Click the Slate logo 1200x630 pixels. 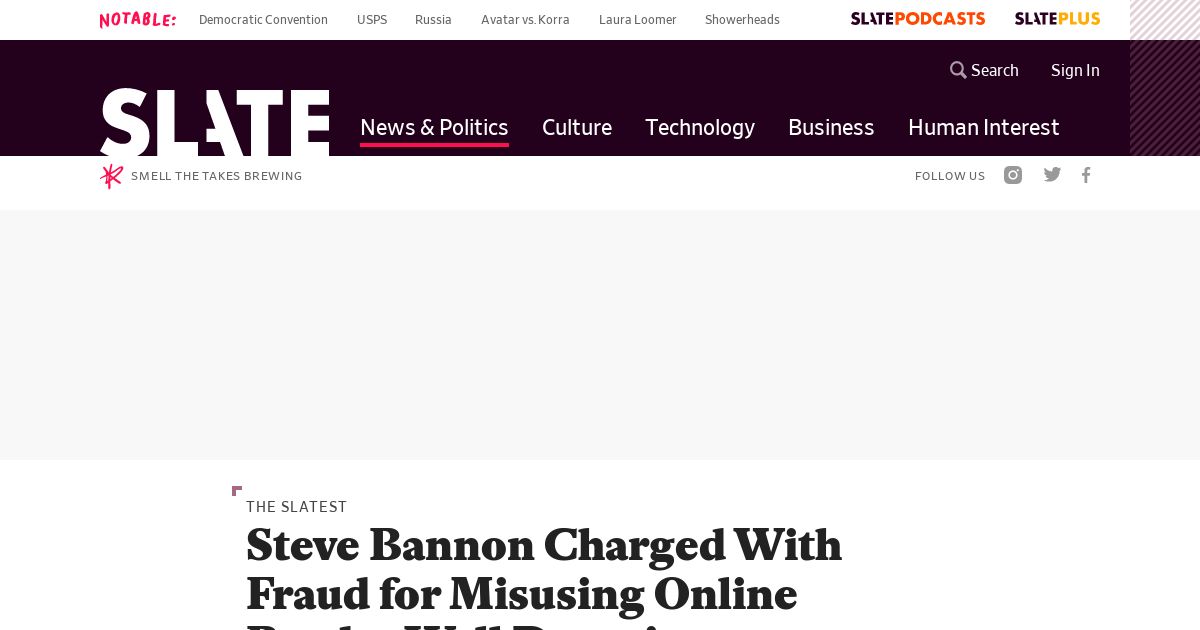(x=215, y=122)
